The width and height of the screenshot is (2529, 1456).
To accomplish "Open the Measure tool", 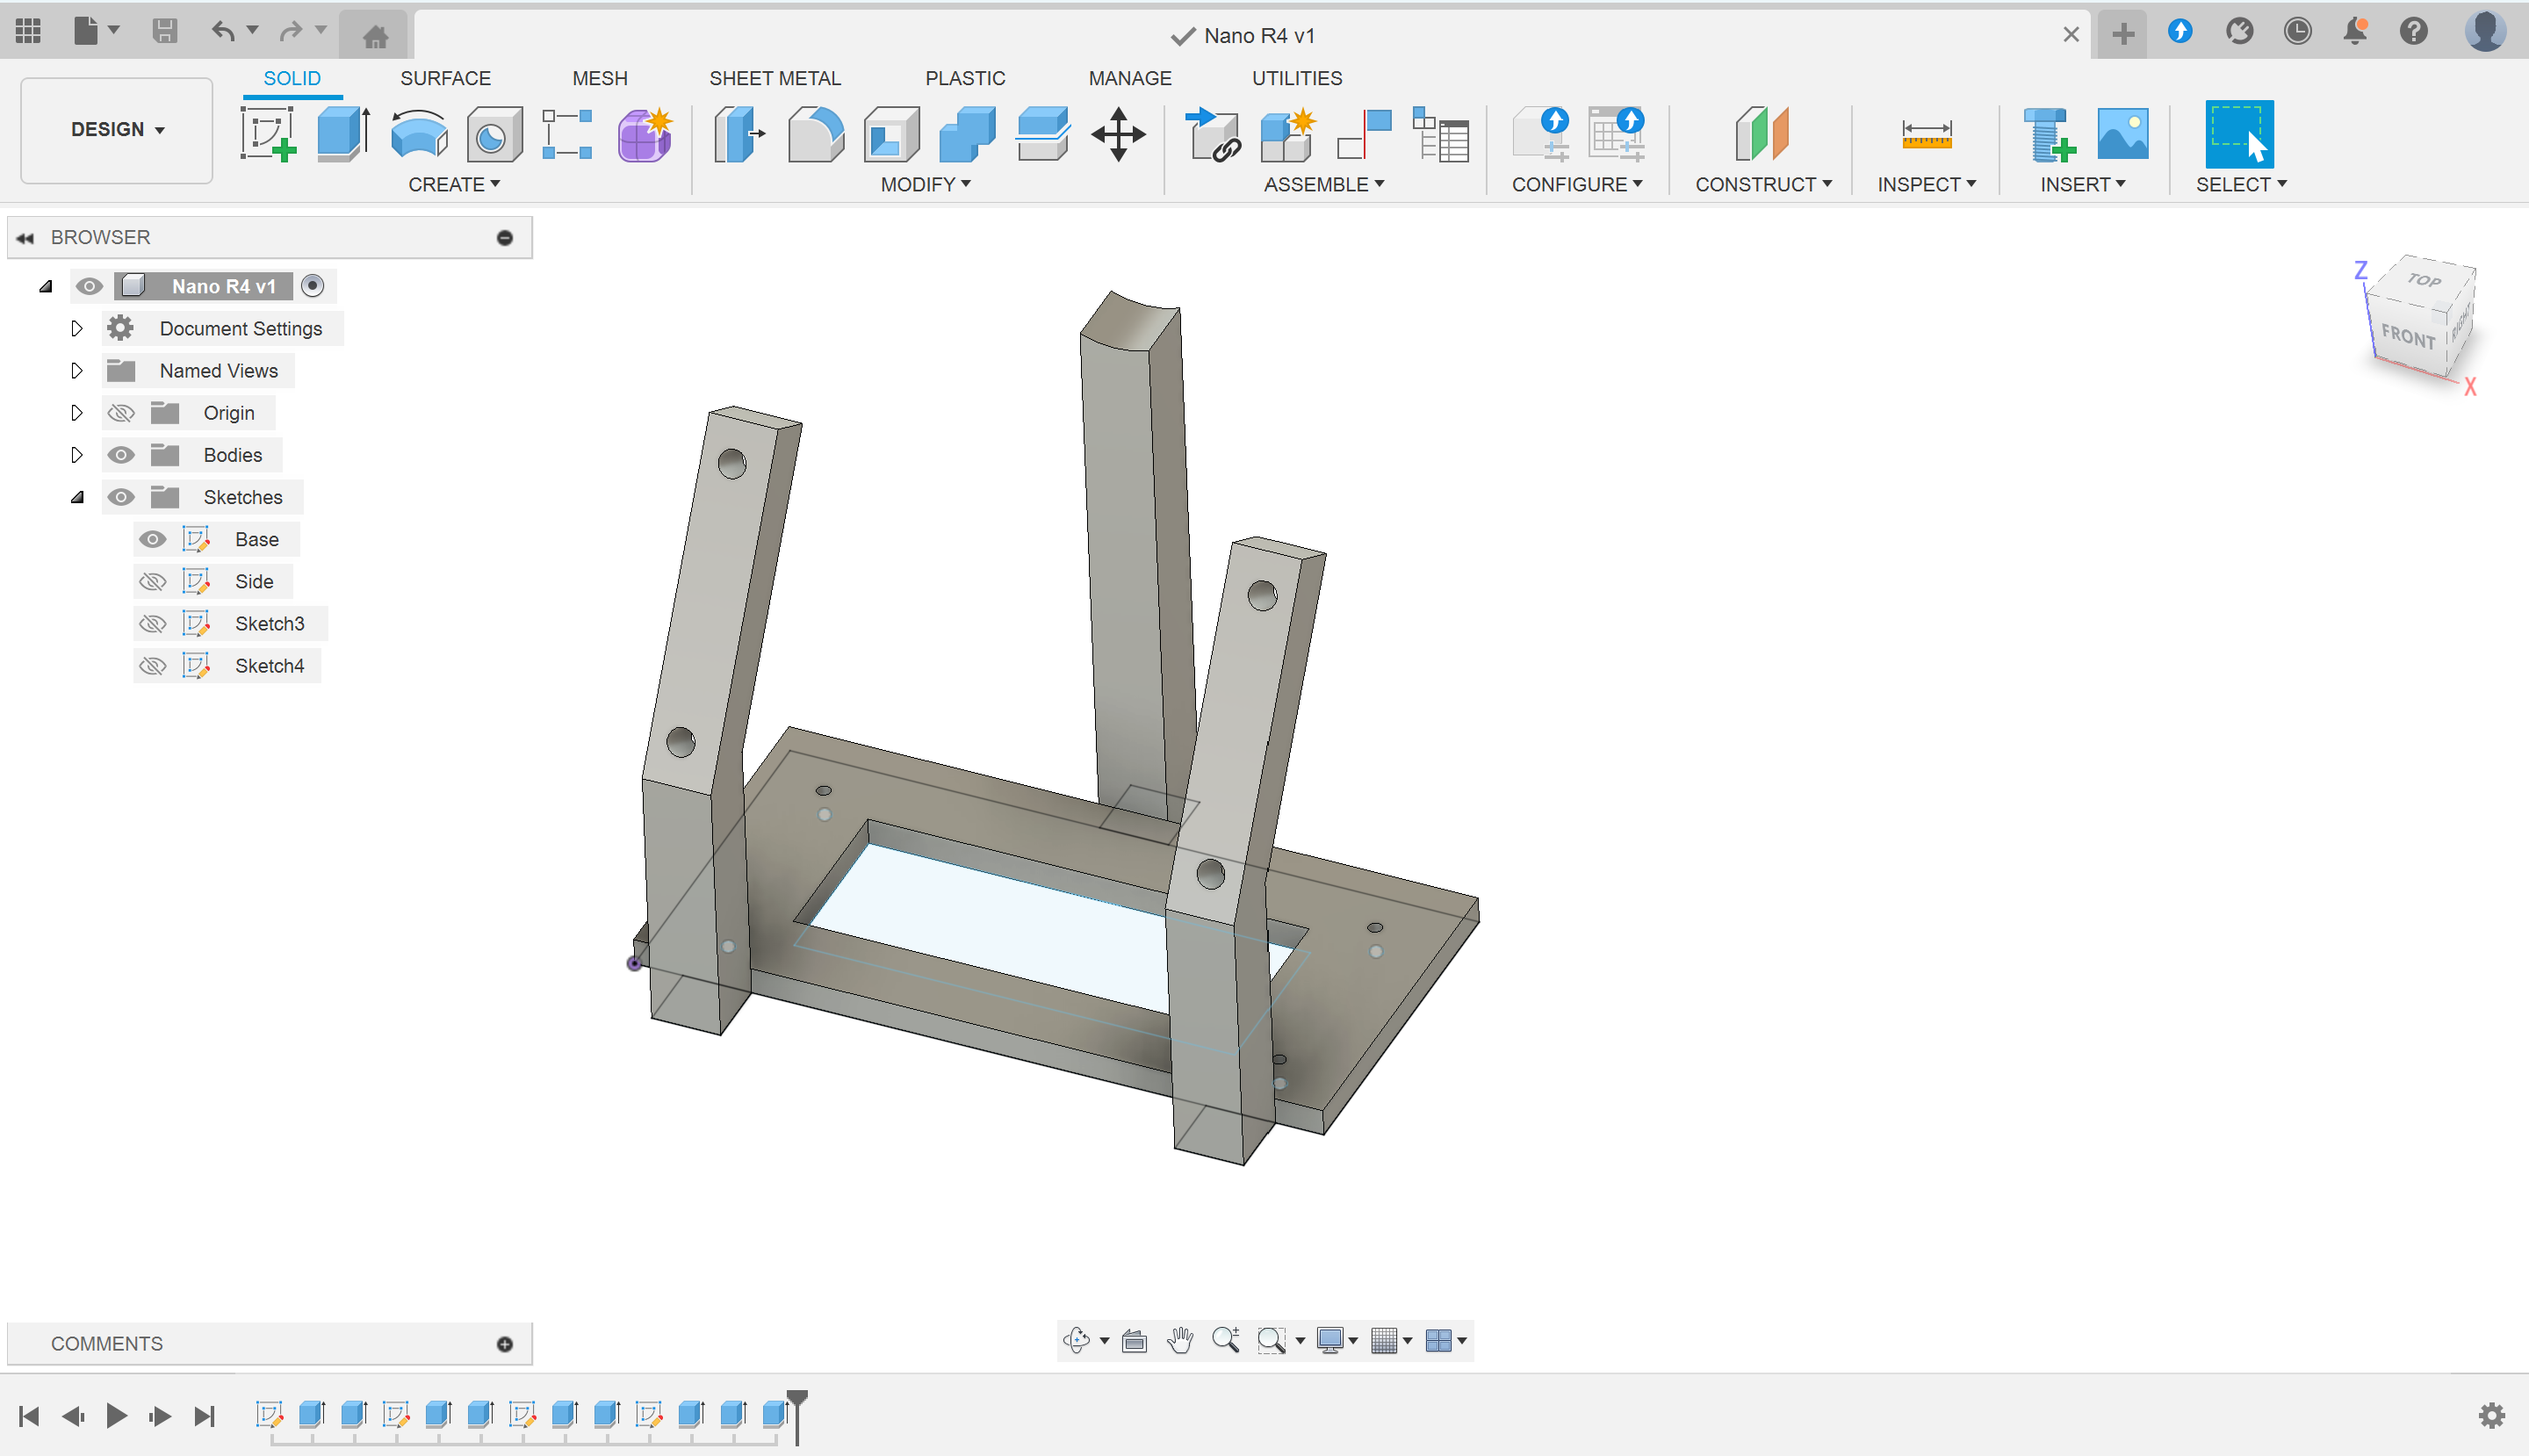I will click(1926, 134).
